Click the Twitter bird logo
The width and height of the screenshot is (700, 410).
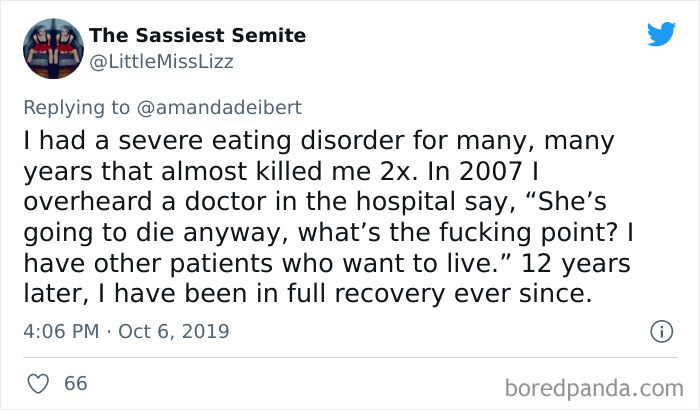pyautogui.click(x=660, y=33)
